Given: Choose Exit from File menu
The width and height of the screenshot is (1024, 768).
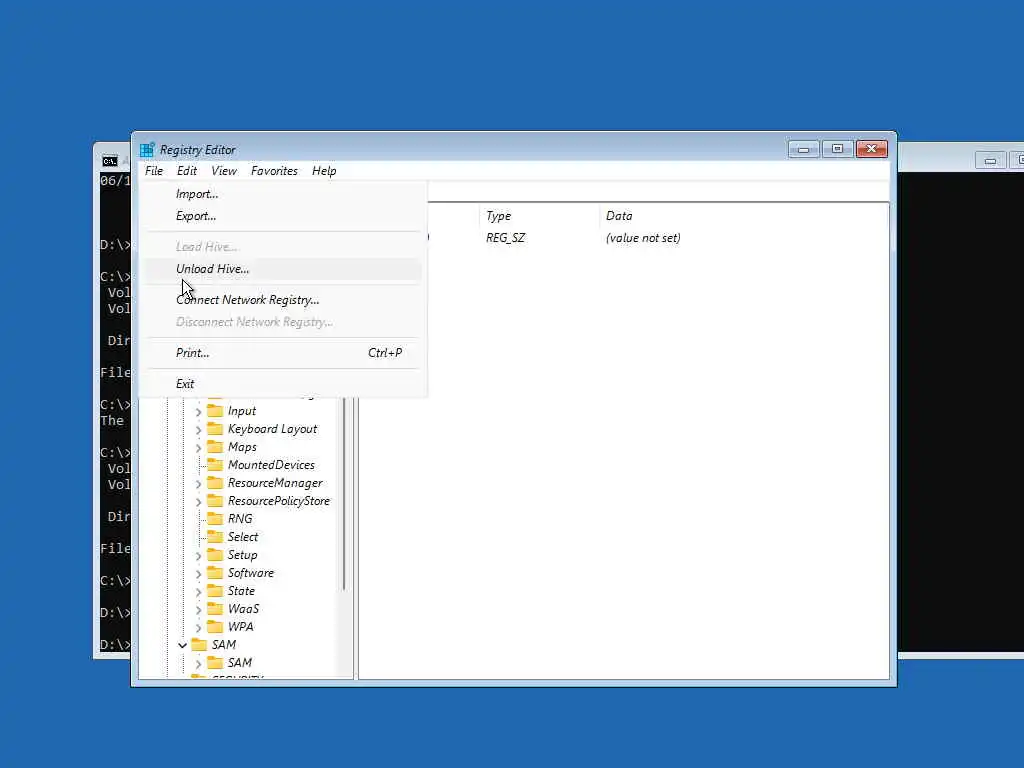Looking at the screenshot, I should coord(283,383).
